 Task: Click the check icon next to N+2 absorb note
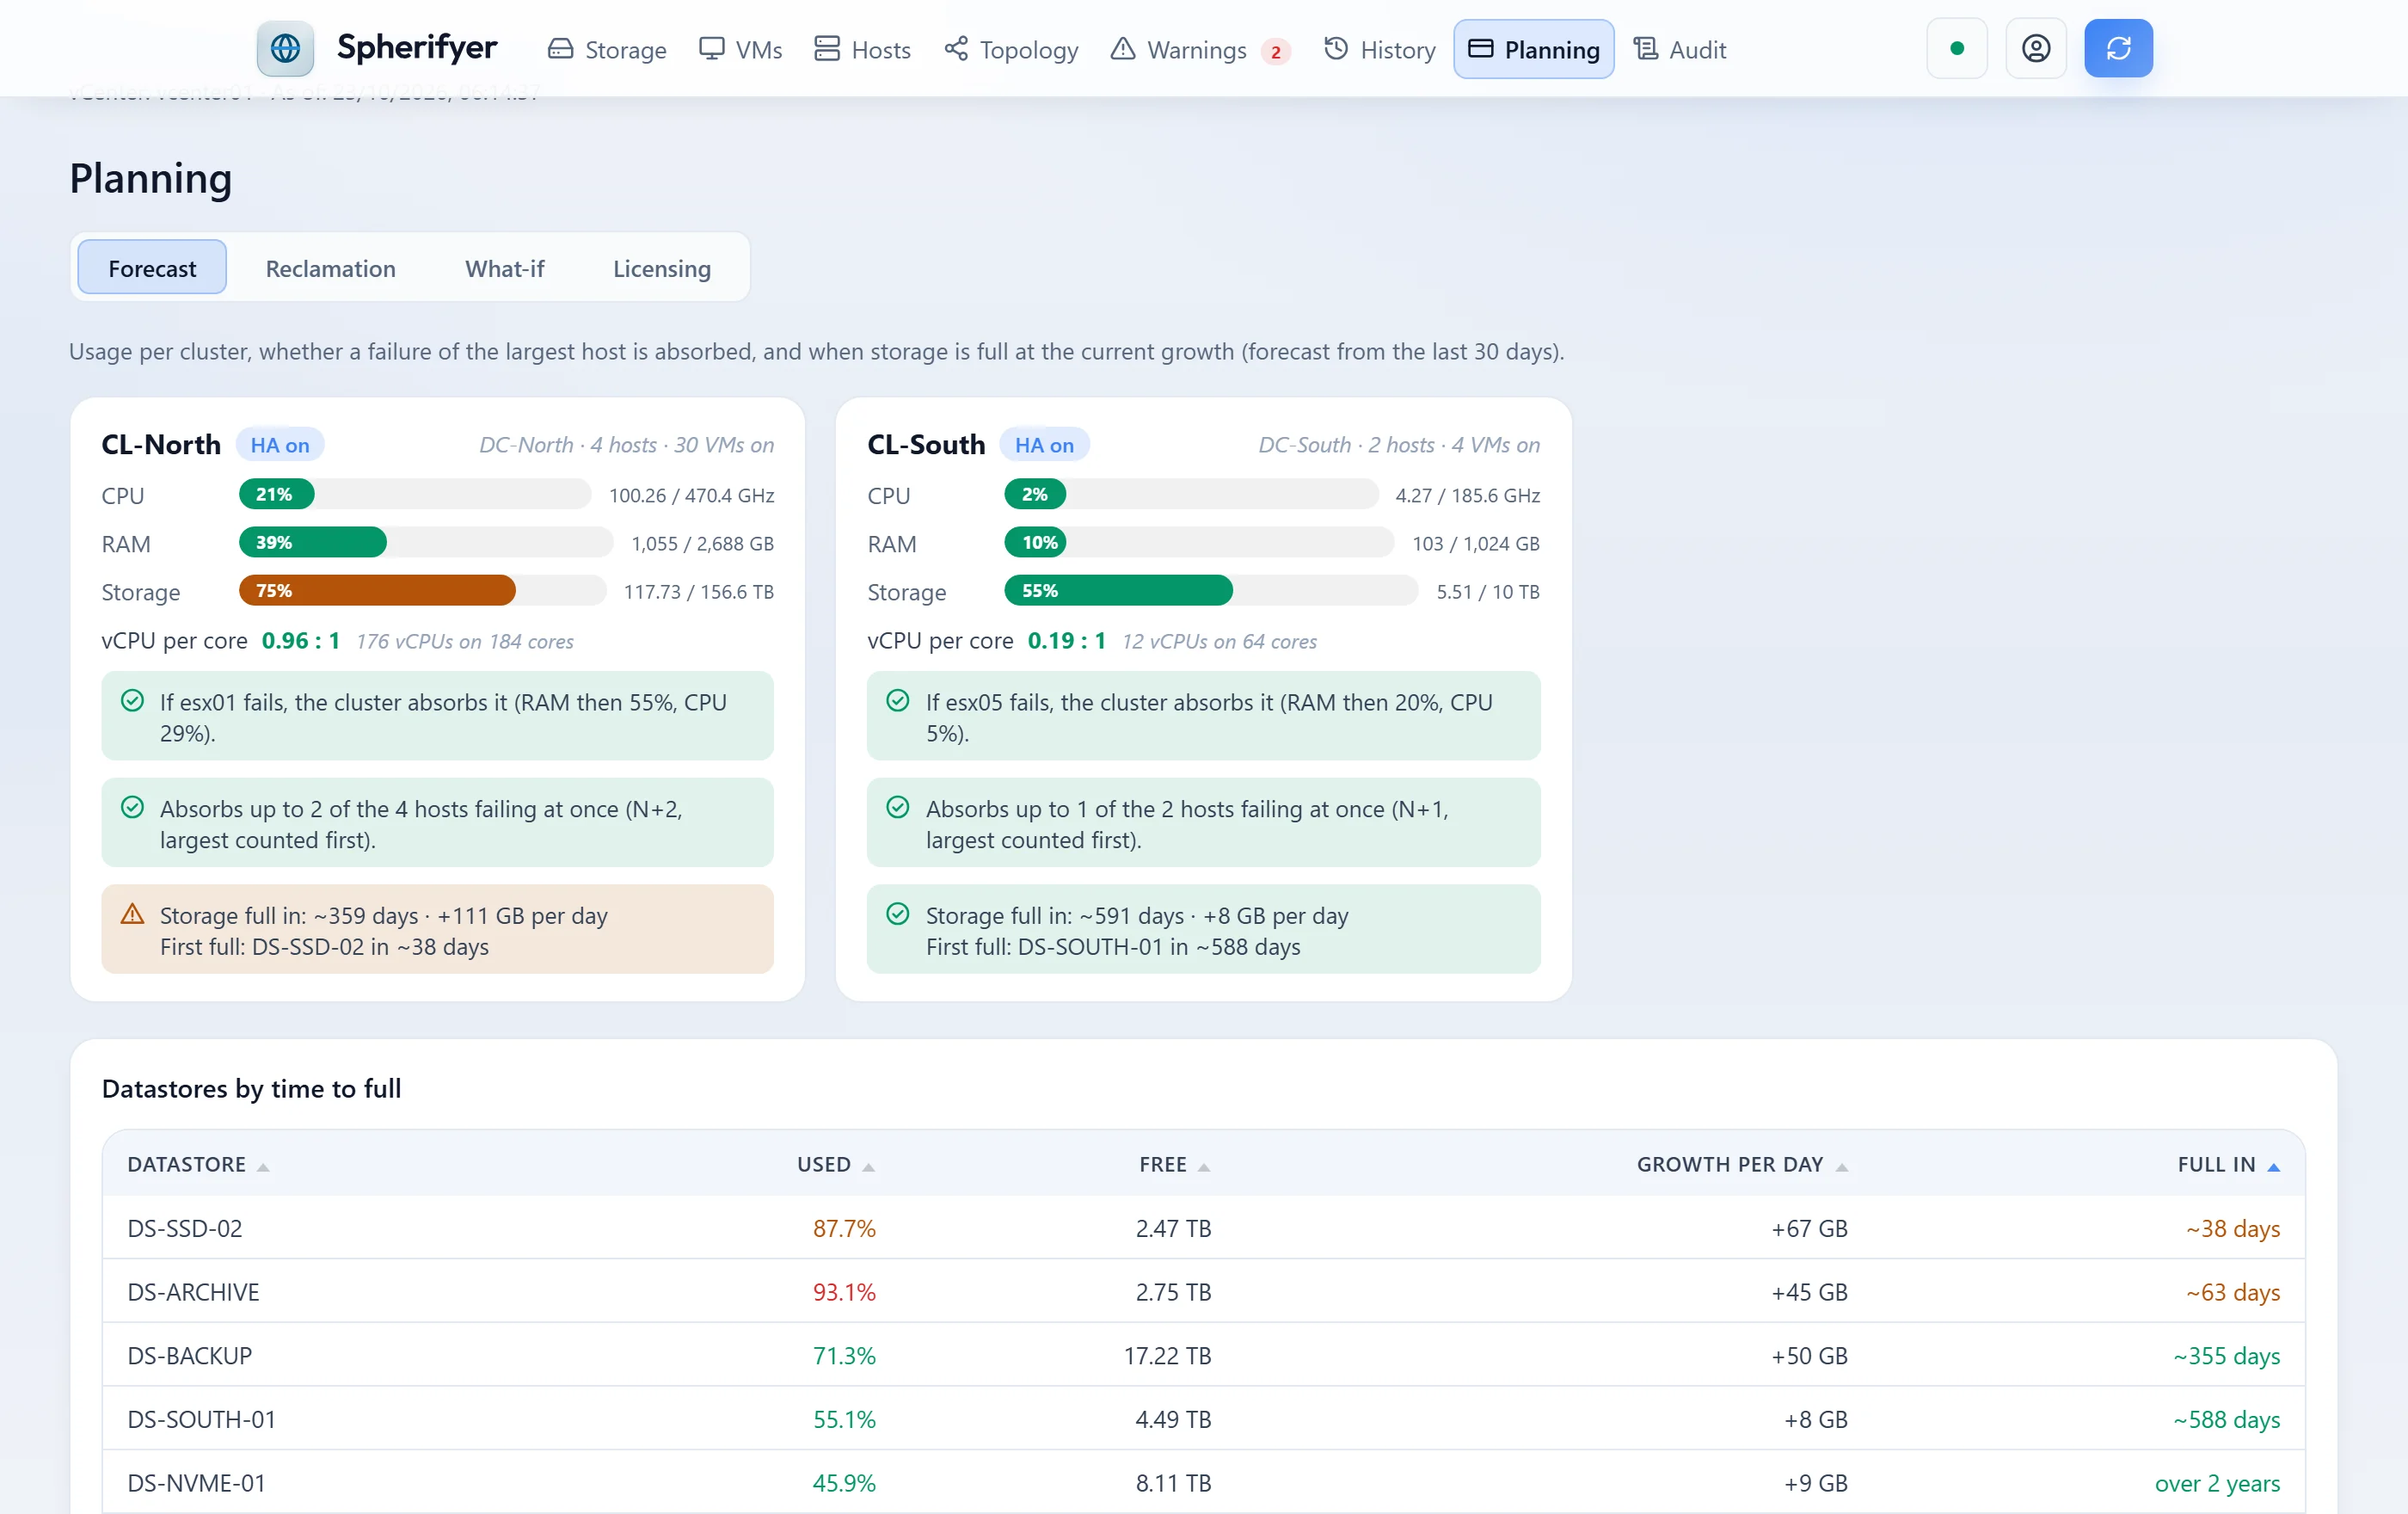tap(132, 807)
